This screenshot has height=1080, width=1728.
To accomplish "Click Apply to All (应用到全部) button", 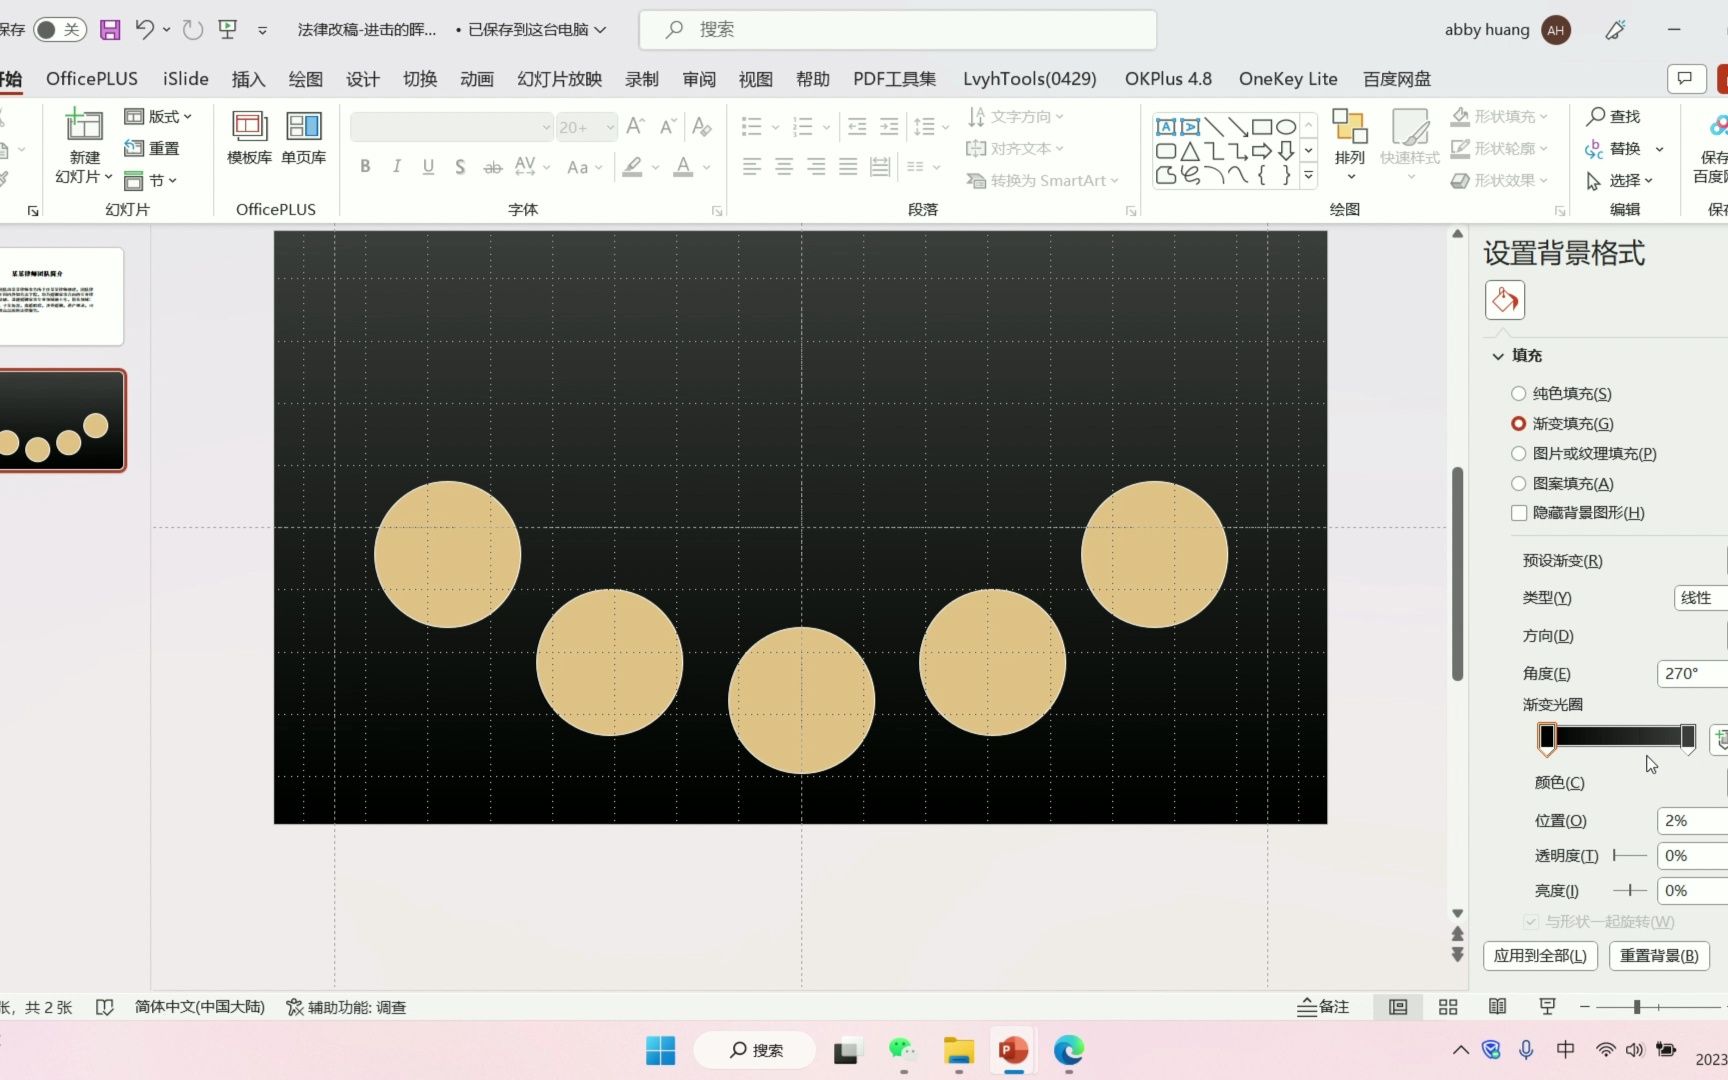I will click(1540, 955).
